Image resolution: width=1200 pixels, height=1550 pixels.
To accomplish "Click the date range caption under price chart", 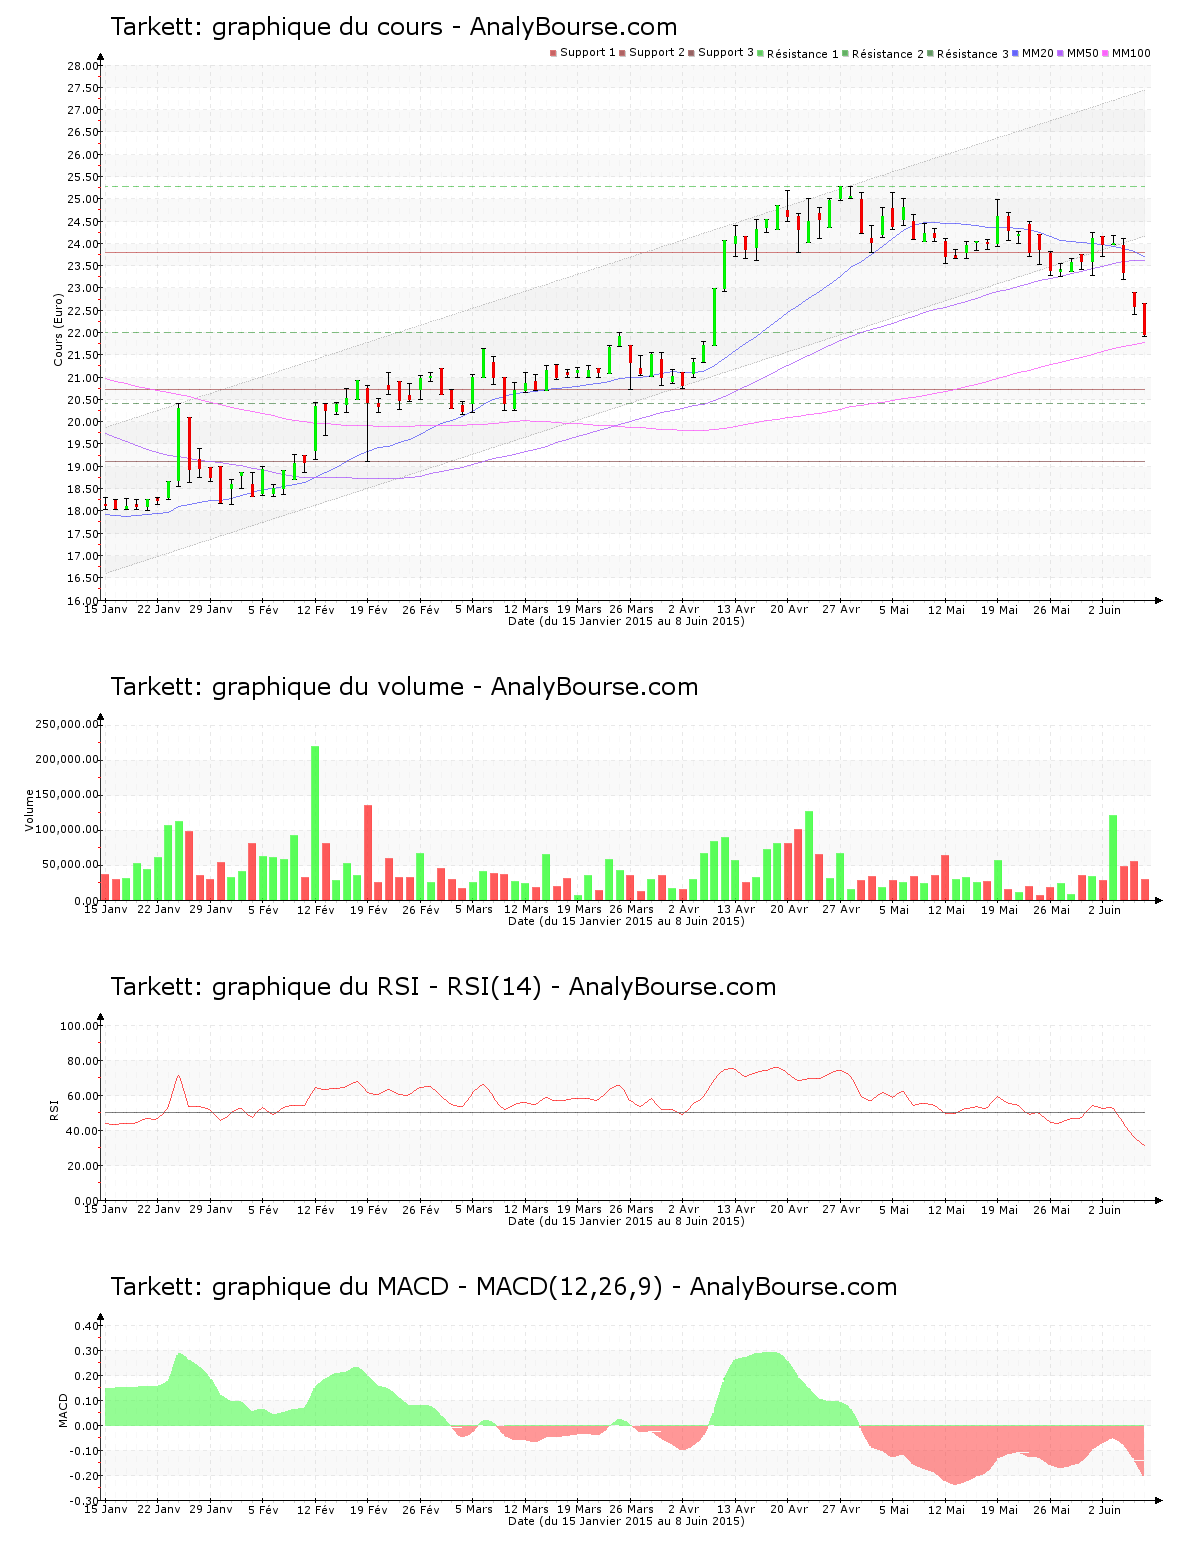I will click(x=626, y=621).
